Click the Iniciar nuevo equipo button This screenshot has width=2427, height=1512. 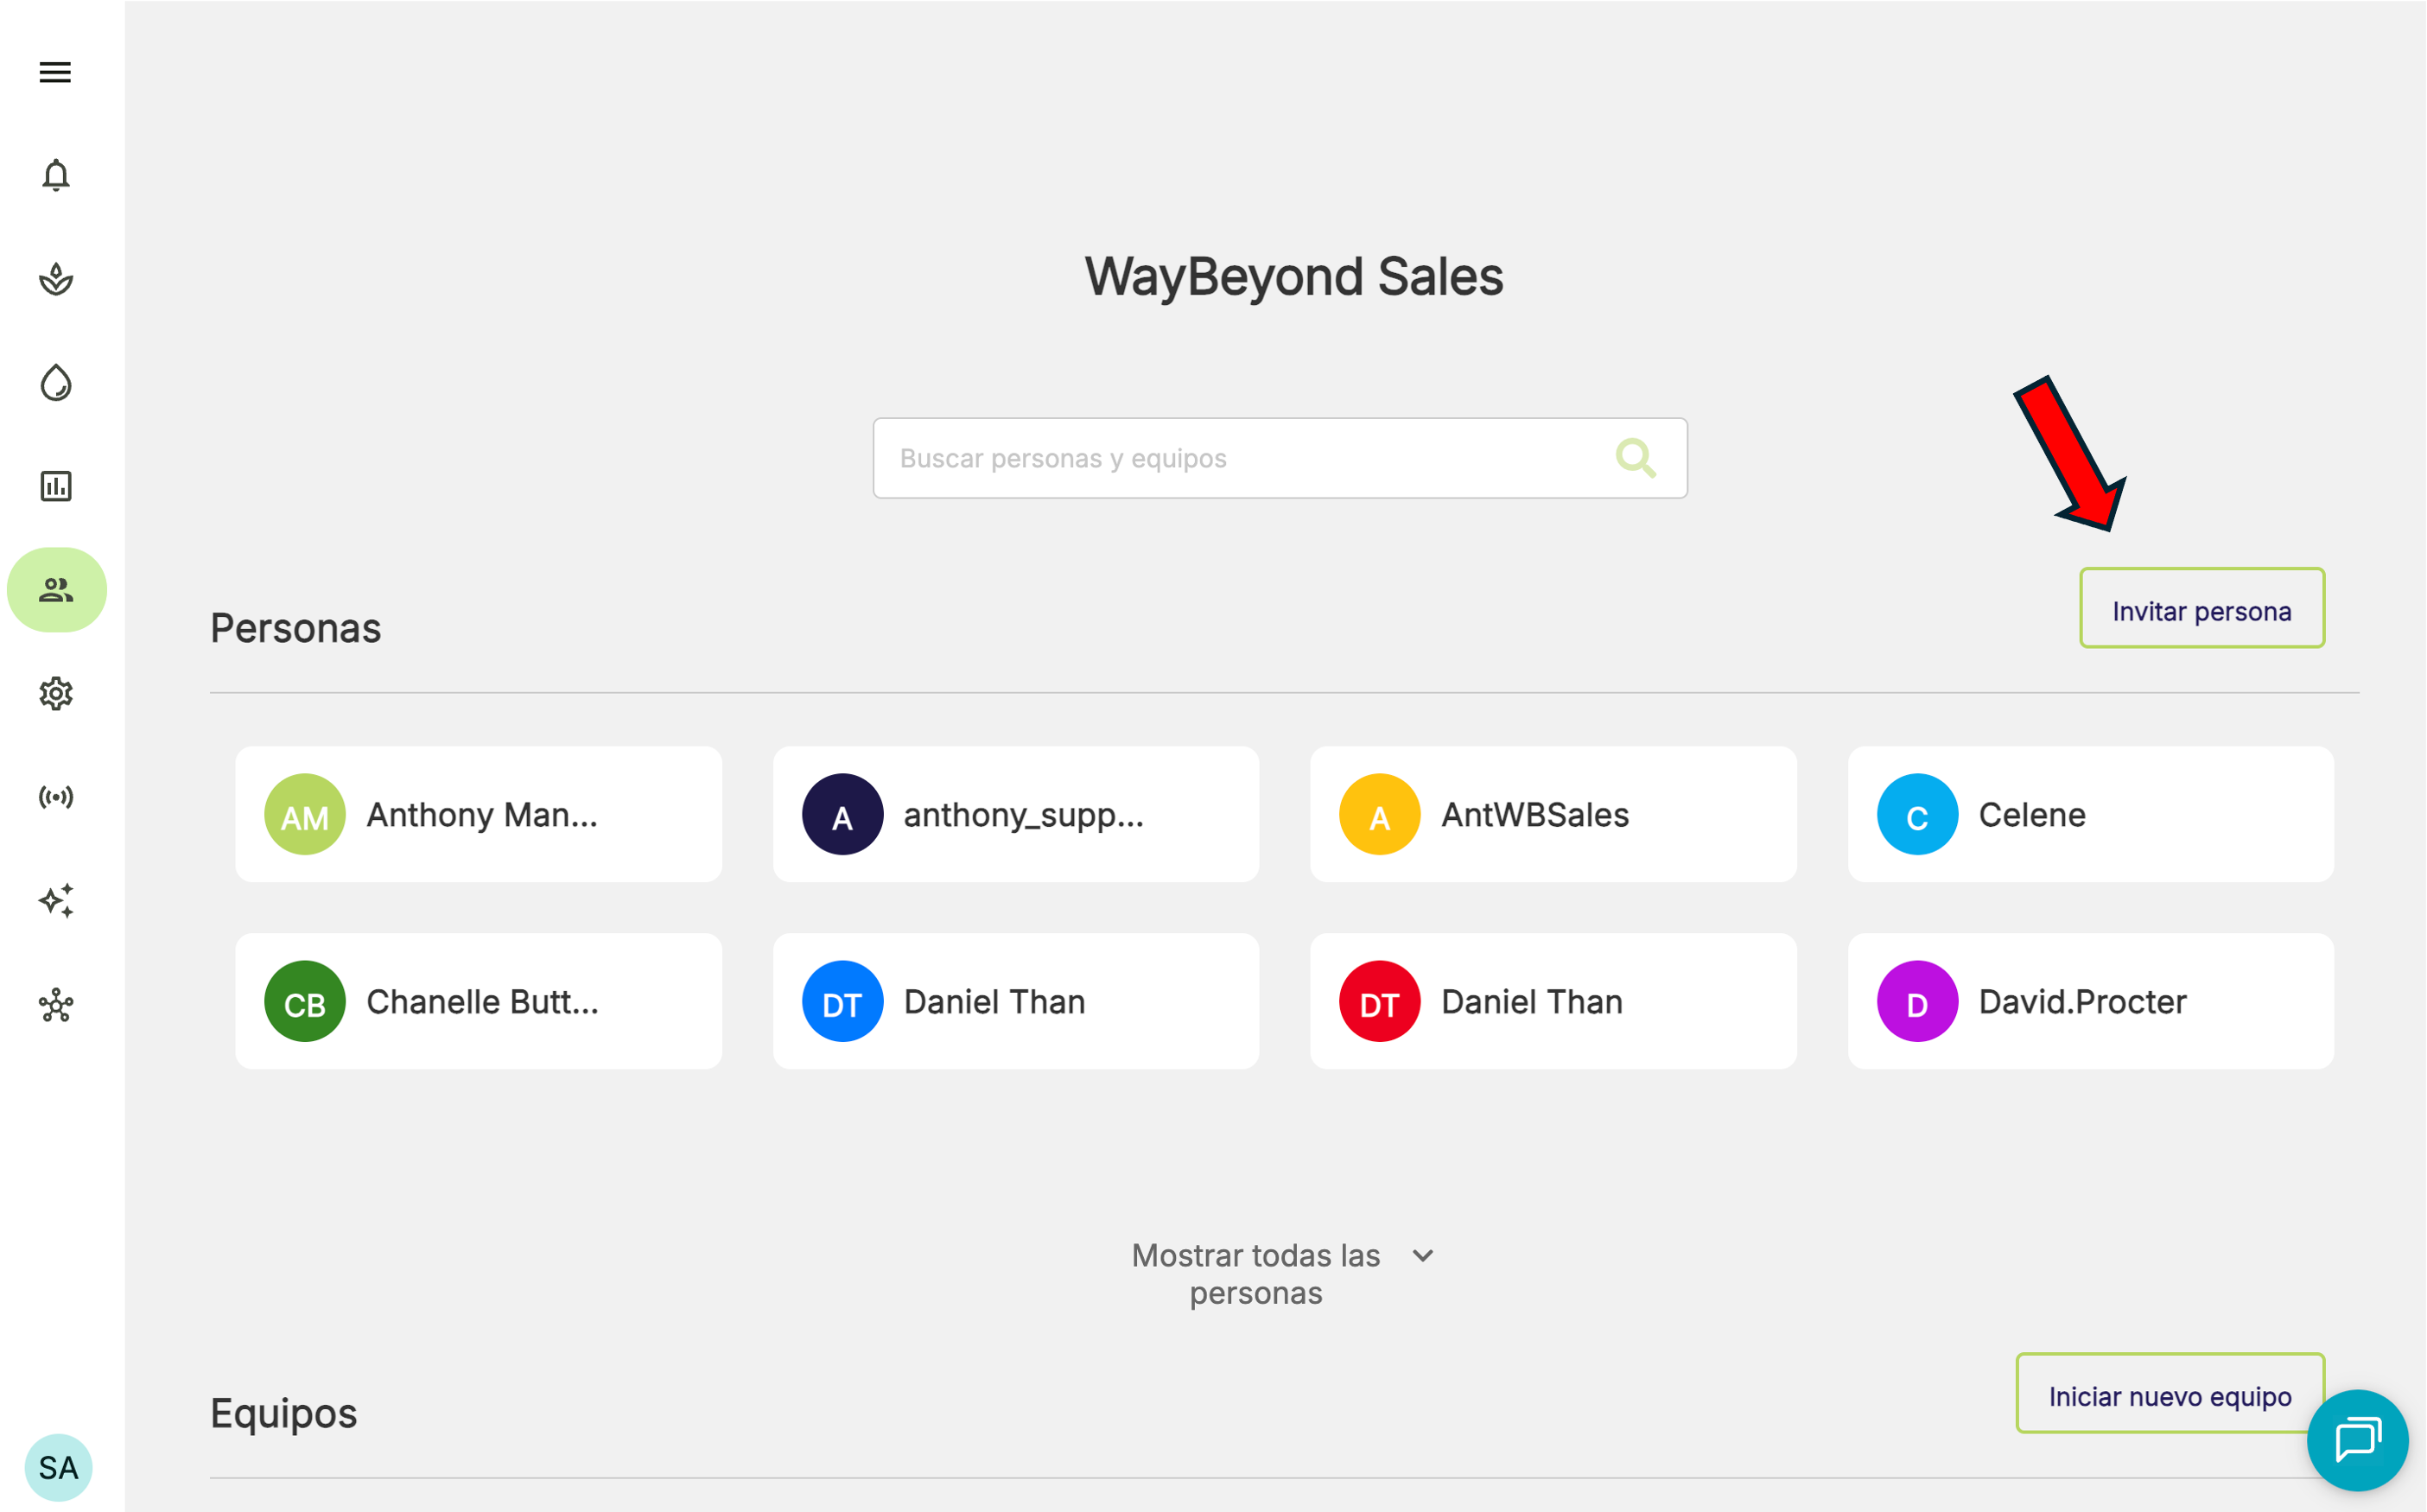tap(2170, 1394)
